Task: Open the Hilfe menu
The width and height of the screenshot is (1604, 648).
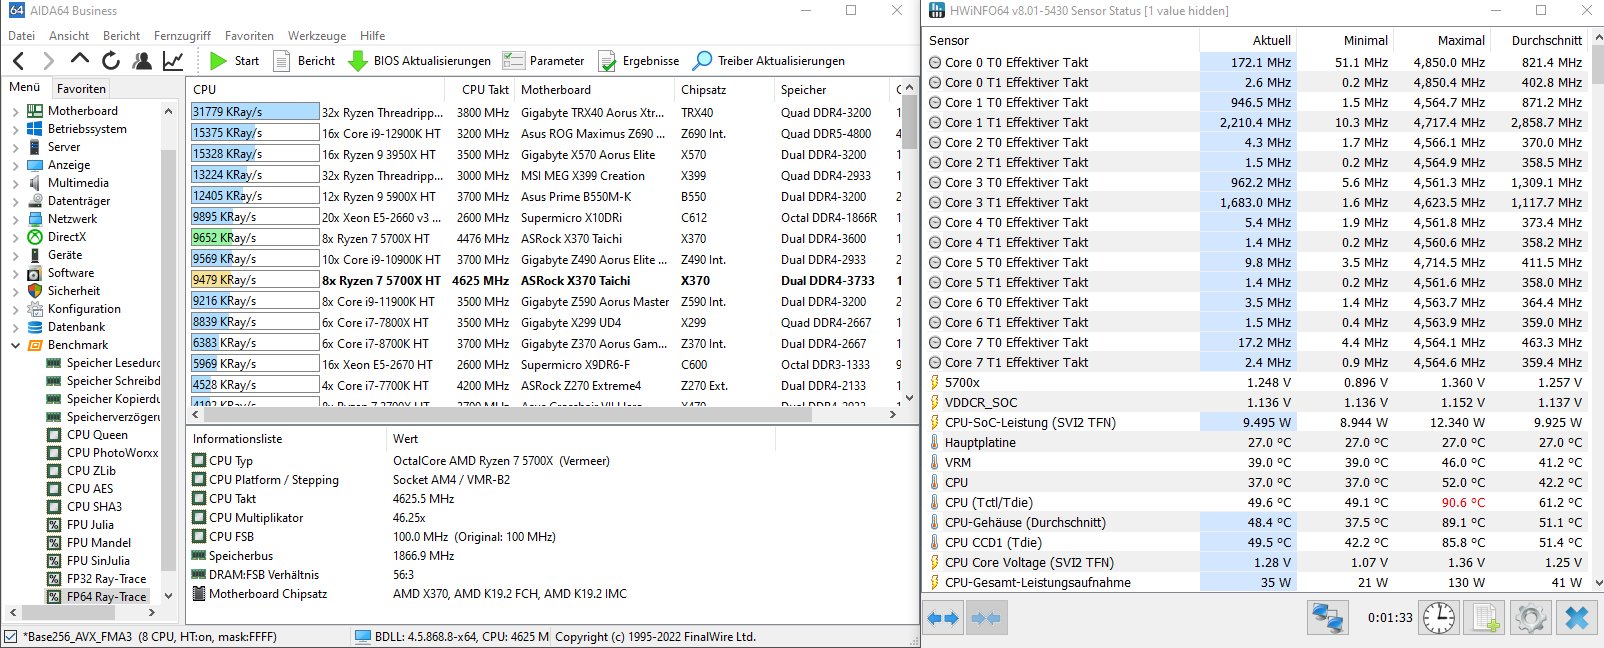Action: 372,35
